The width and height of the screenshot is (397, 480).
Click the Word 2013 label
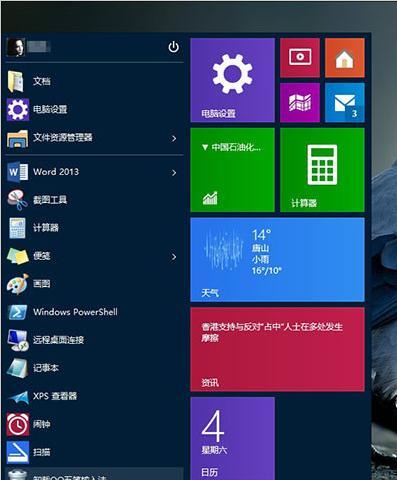pos(56,172)
